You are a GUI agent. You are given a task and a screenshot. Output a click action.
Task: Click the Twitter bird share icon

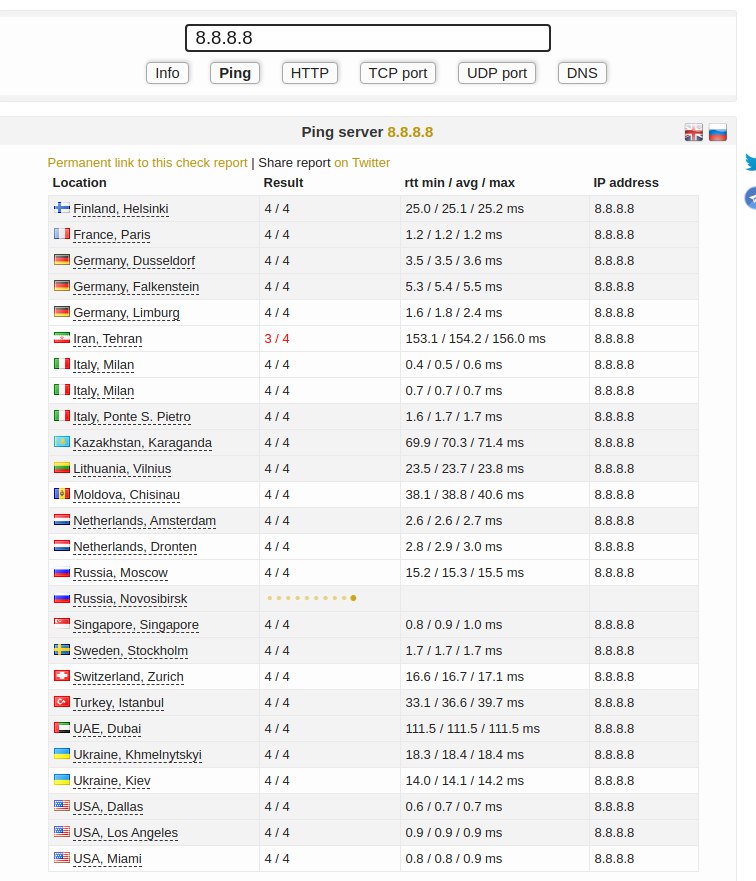(751, 162)
